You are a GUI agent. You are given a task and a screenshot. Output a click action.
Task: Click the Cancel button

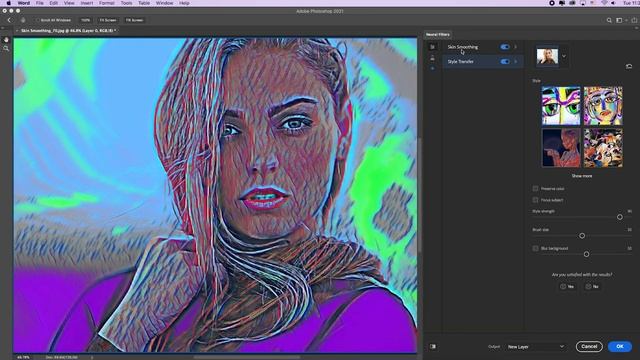[x=589, y=347]
